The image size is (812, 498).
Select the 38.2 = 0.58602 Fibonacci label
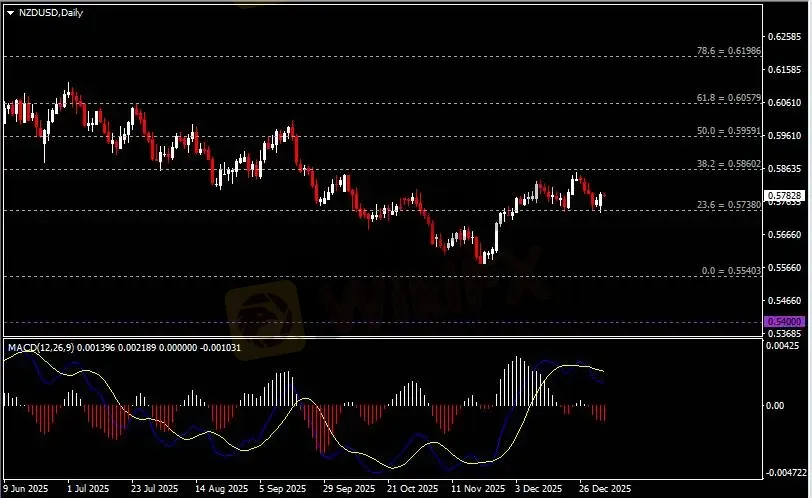729,164
